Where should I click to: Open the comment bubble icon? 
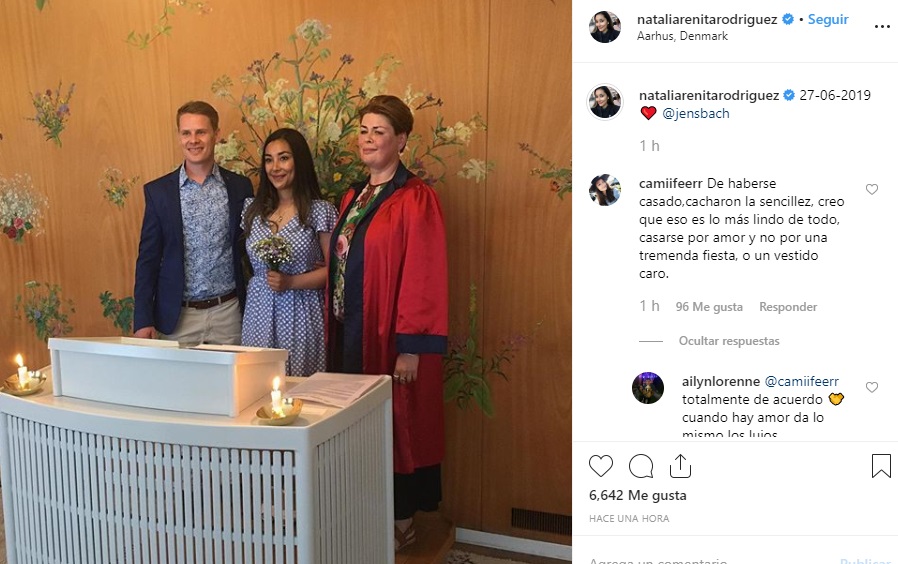click(641, 466)
